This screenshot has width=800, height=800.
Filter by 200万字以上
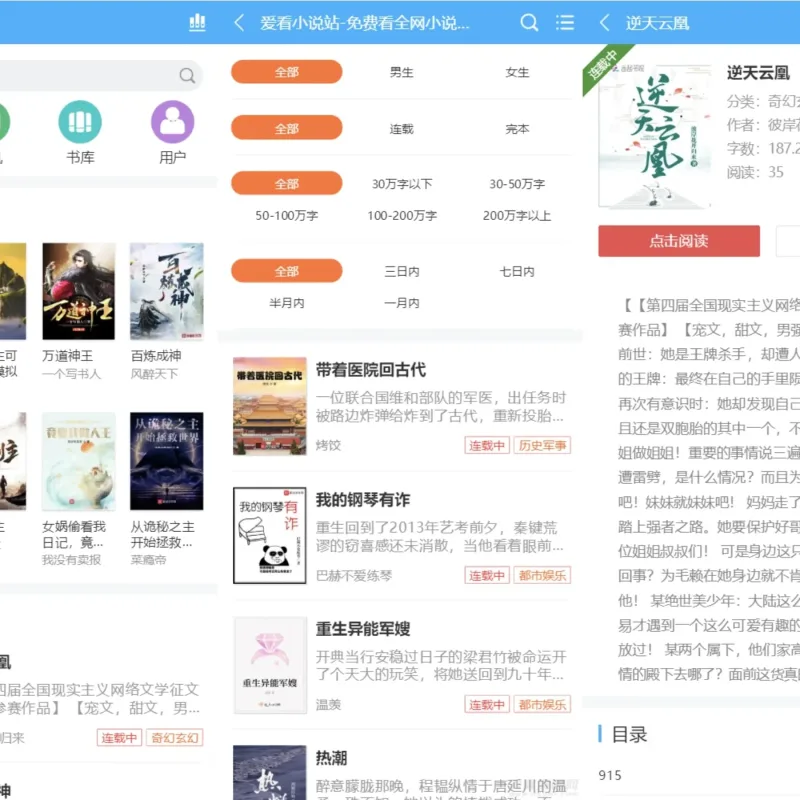pyautogui.click(x=517, y=215)
